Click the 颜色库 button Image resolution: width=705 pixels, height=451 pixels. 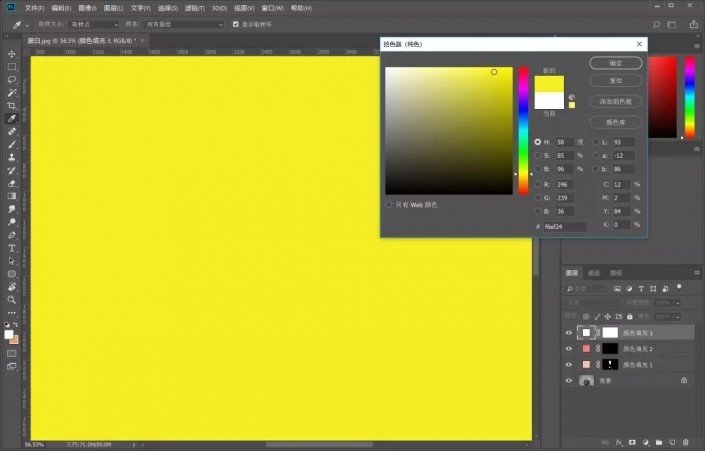tap(615, 122)
